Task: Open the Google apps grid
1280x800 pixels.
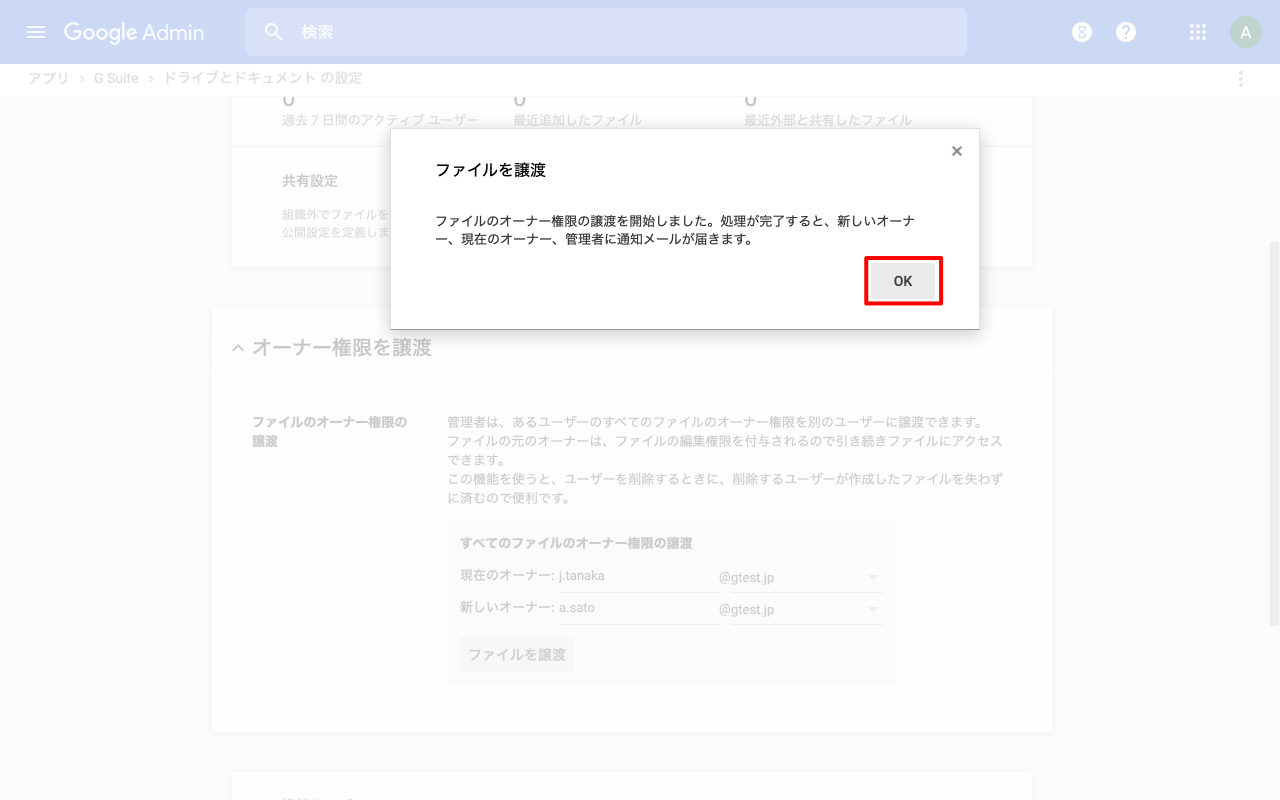Action: point(1198,32)
